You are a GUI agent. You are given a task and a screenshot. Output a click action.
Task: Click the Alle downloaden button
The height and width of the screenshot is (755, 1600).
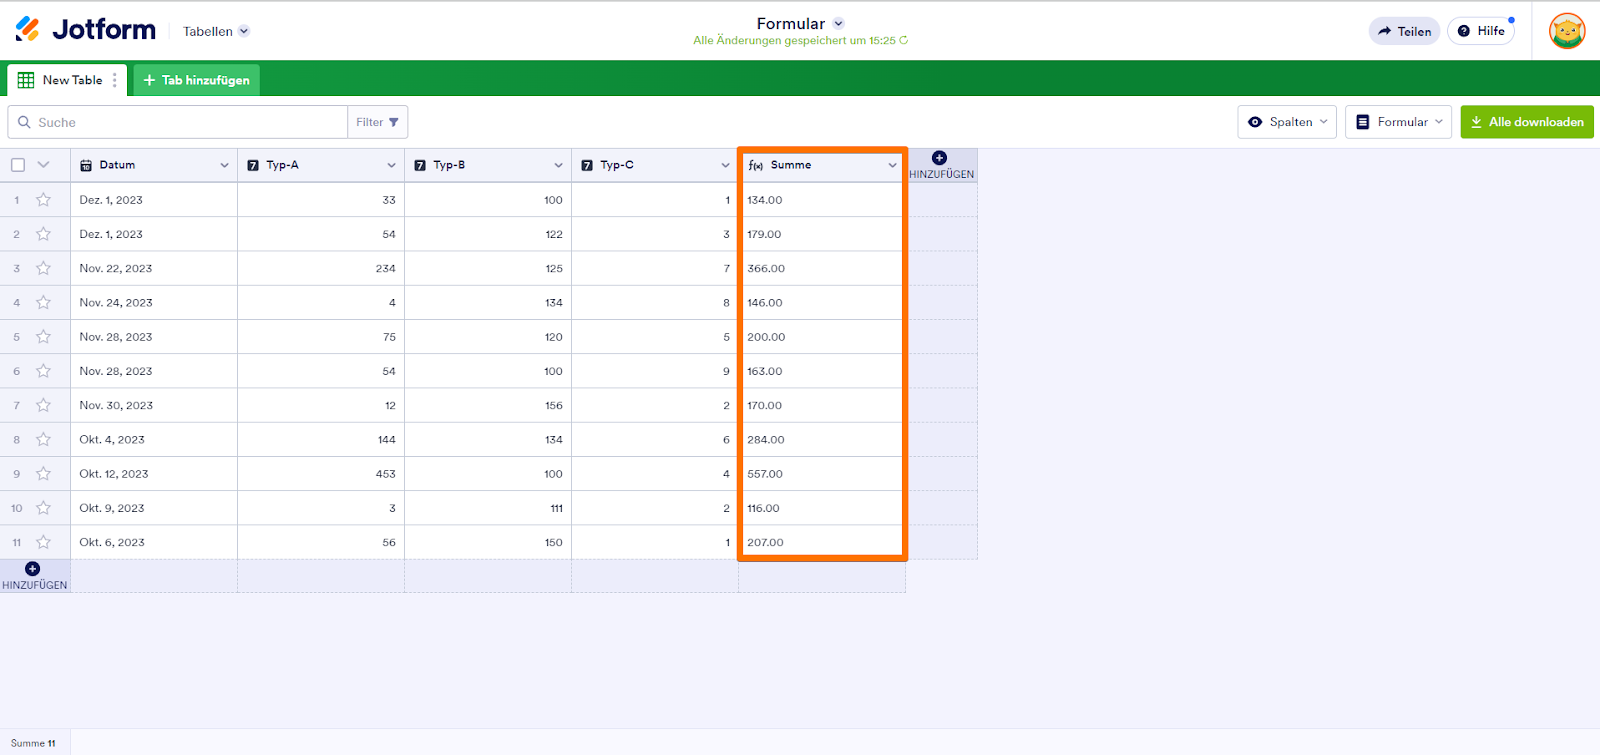(x=1526, y=122)
